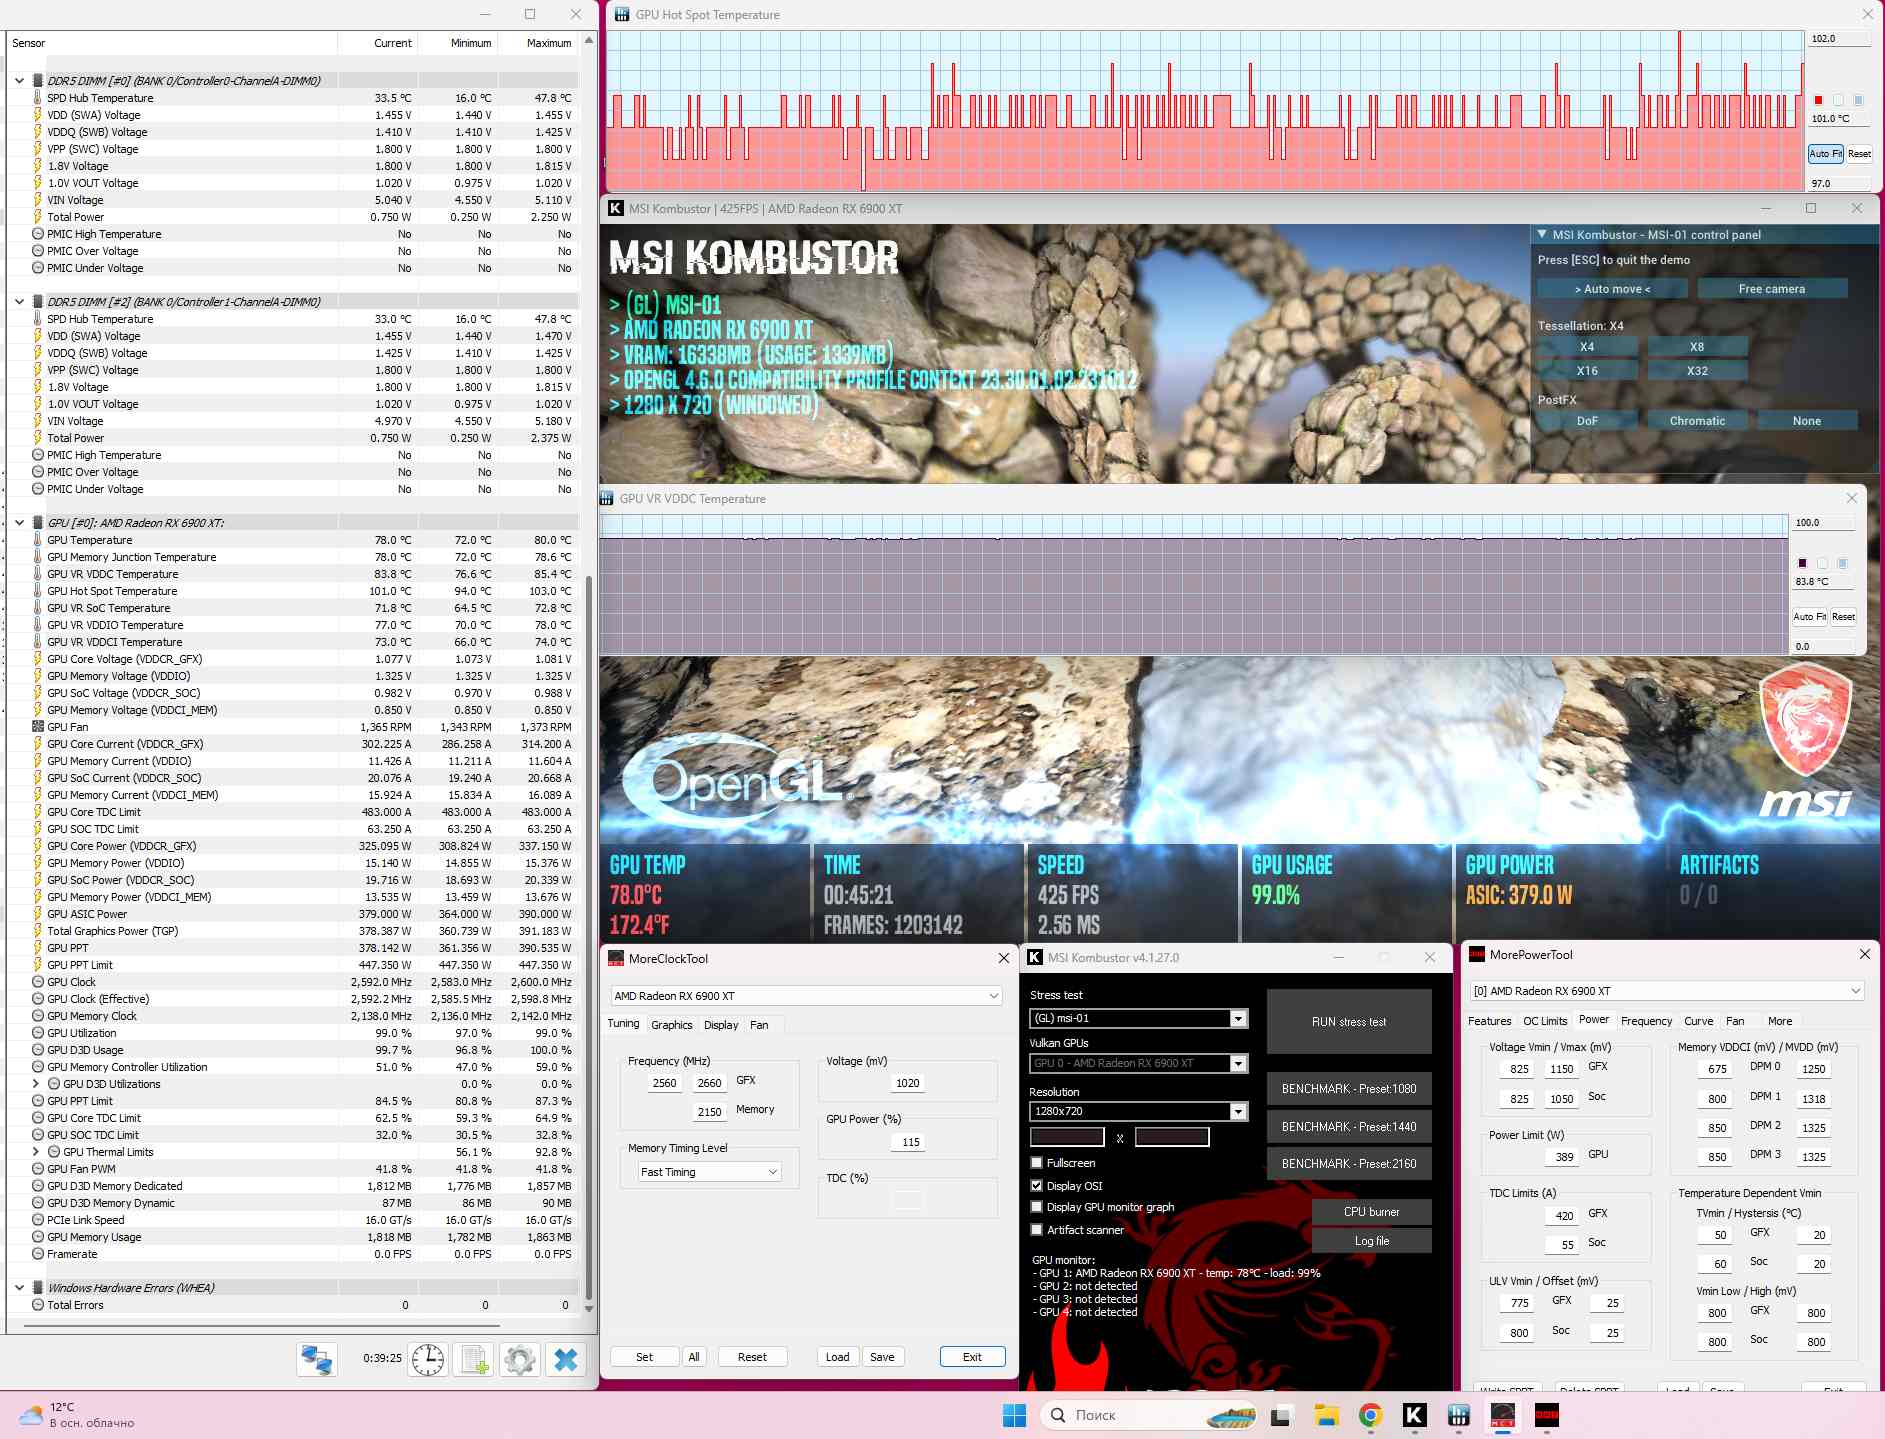Image resolution: width=1885 pixels, height=1439 pixels.
Task: Click the Windows taskbar search box
Action: [x=1146, y=1415]
